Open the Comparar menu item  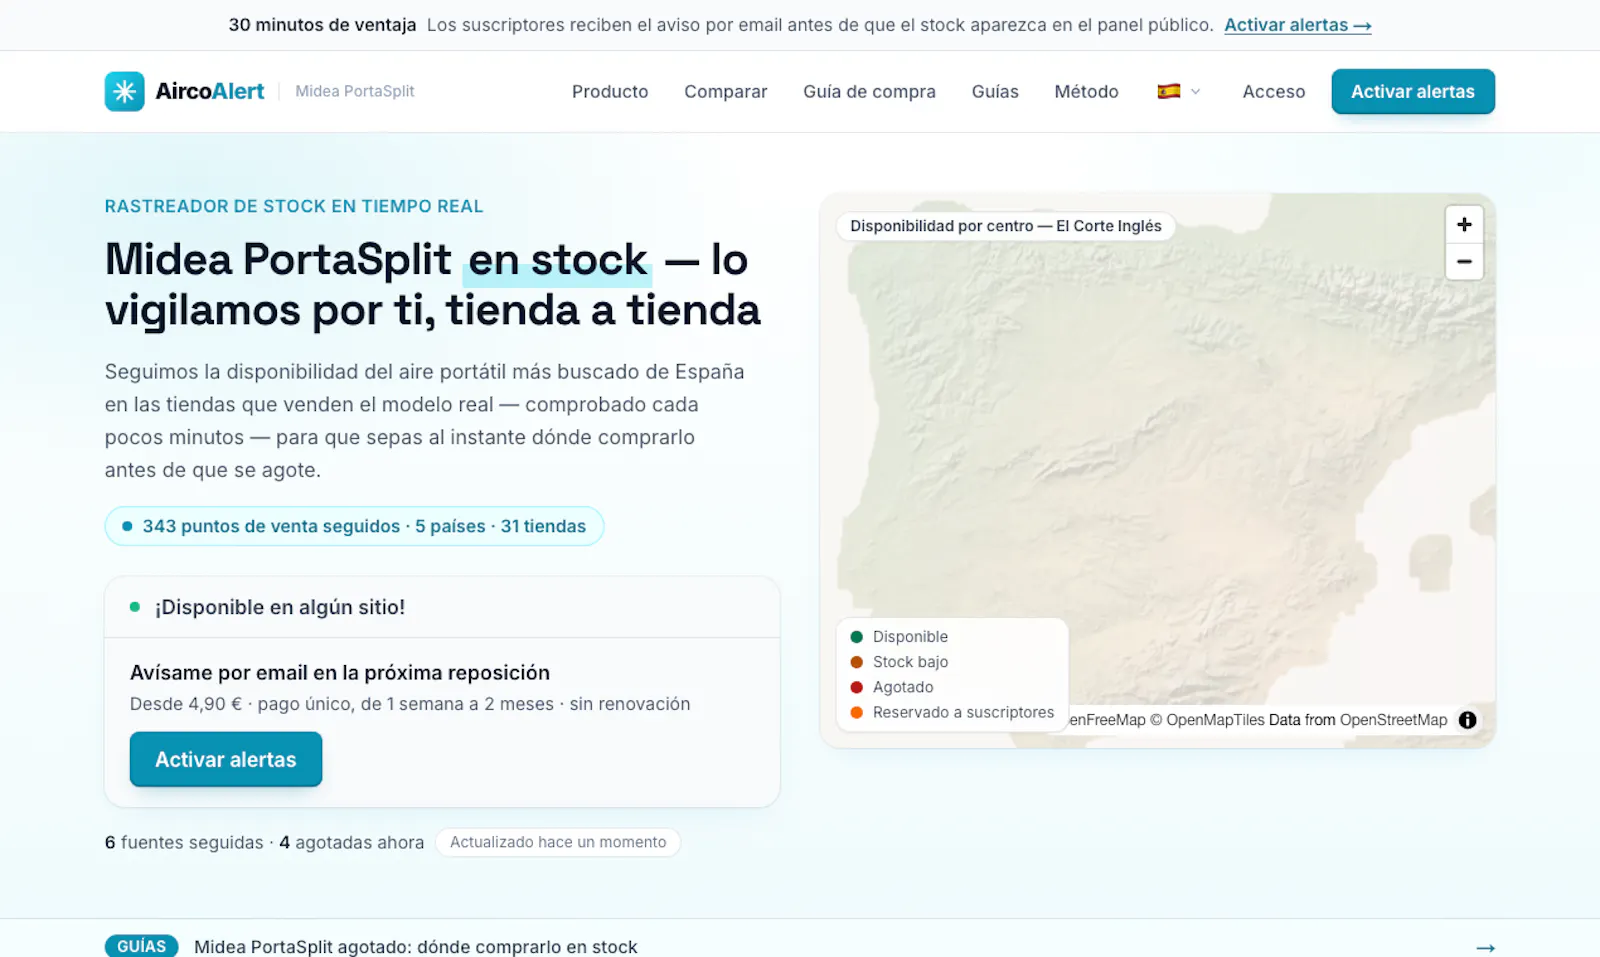(x=725, y=91)
